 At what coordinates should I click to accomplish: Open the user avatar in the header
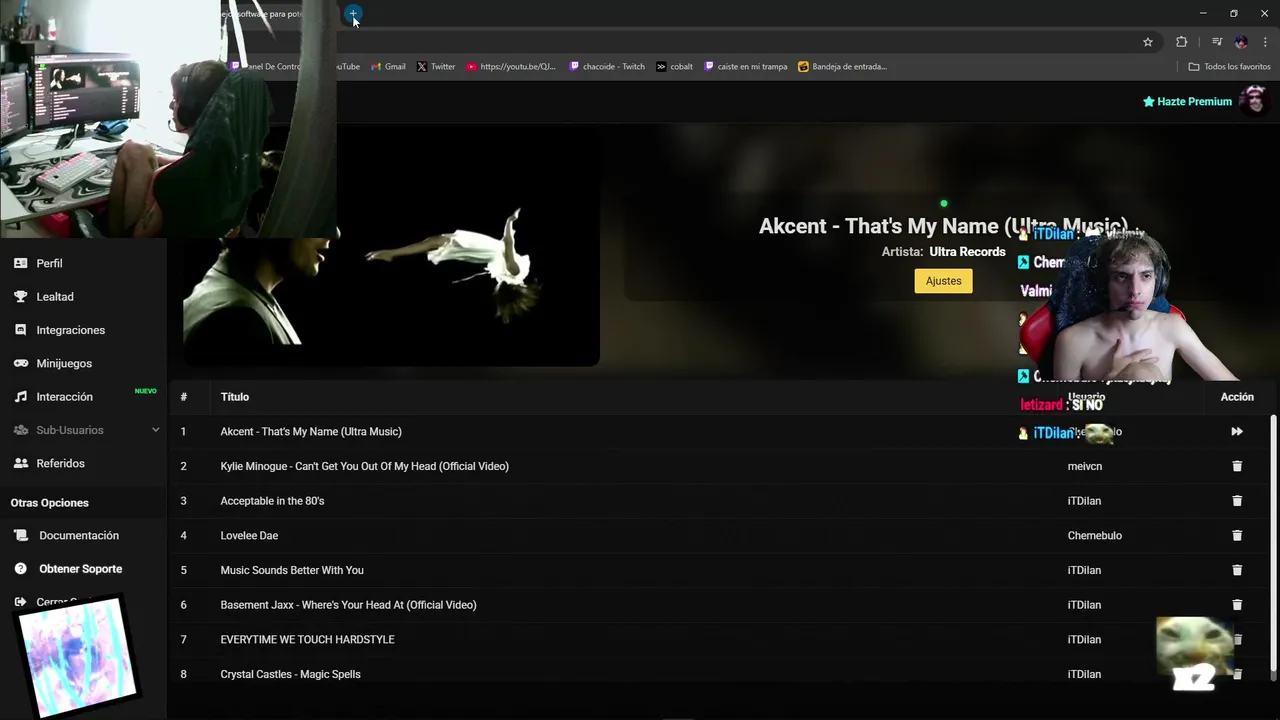(1254, 100)
